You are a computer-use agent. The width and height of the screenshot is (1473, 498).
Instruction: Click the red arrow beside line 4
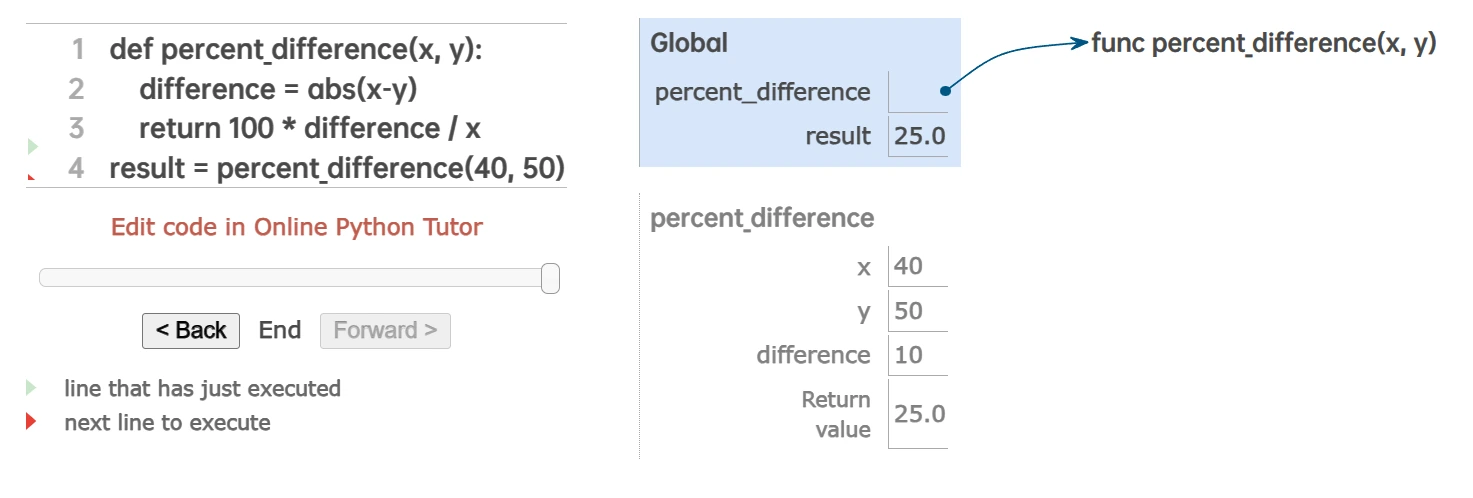tap(31, 177)
